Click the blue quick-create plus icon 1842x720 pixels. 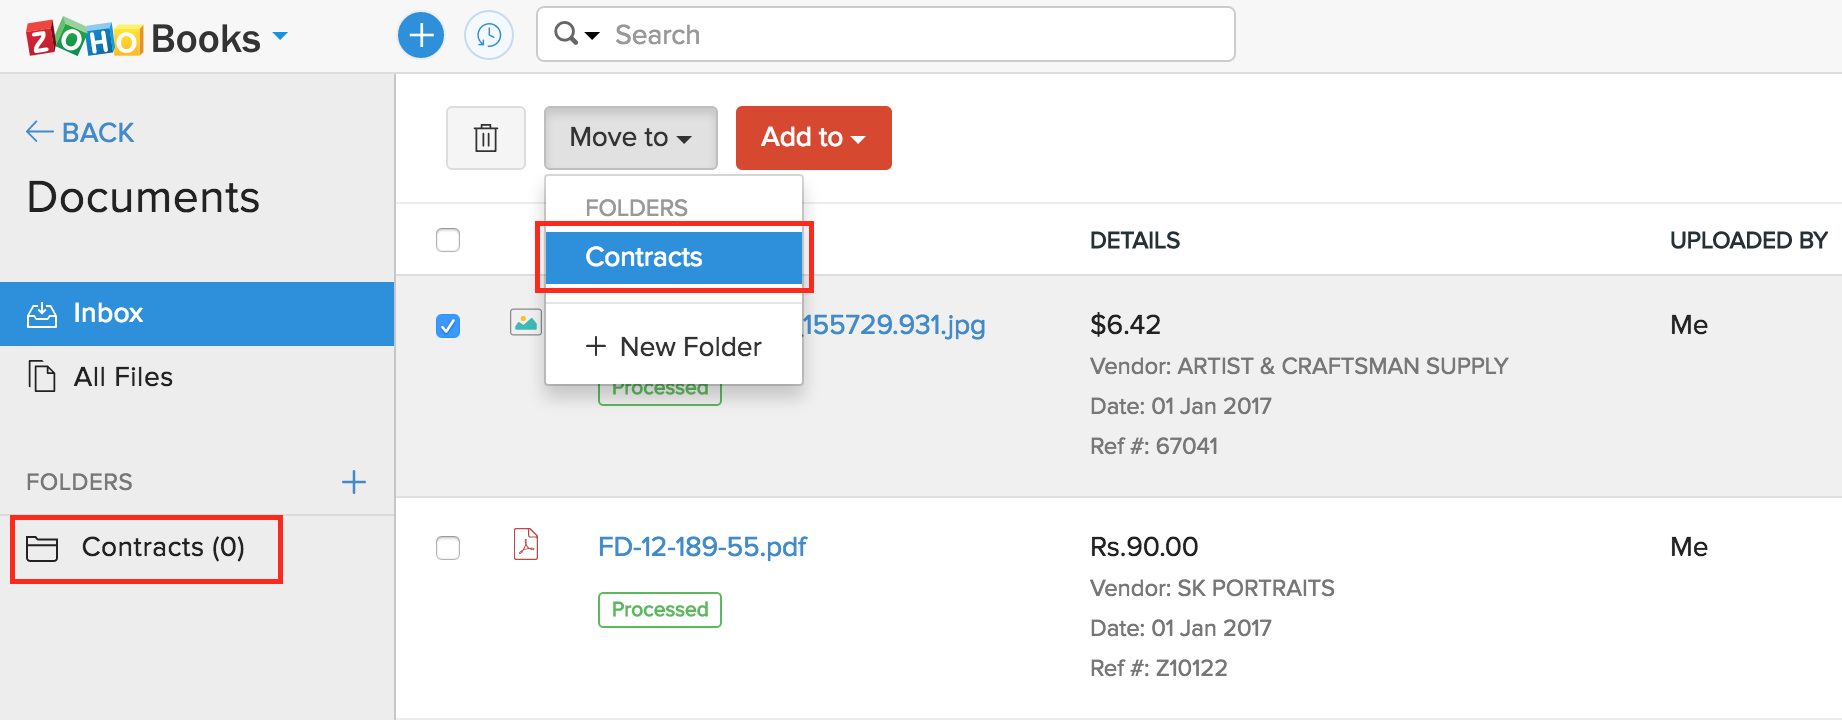click(x=420, y=34)
